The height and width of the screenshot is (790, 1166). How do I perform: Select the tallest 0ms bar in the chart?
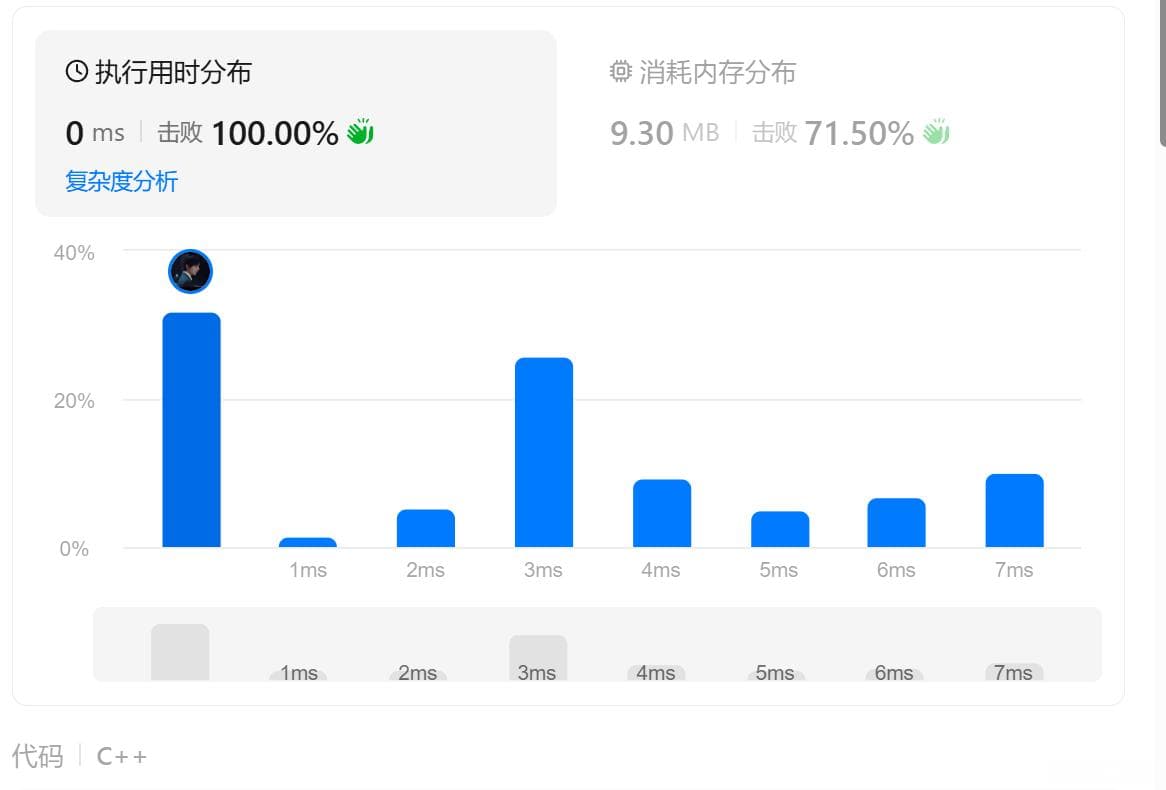click(191, 430)
